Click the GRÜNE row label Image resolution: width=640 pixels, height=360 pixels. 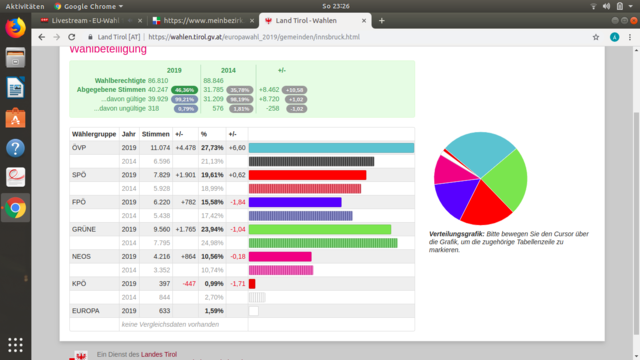tap(84, 229)
